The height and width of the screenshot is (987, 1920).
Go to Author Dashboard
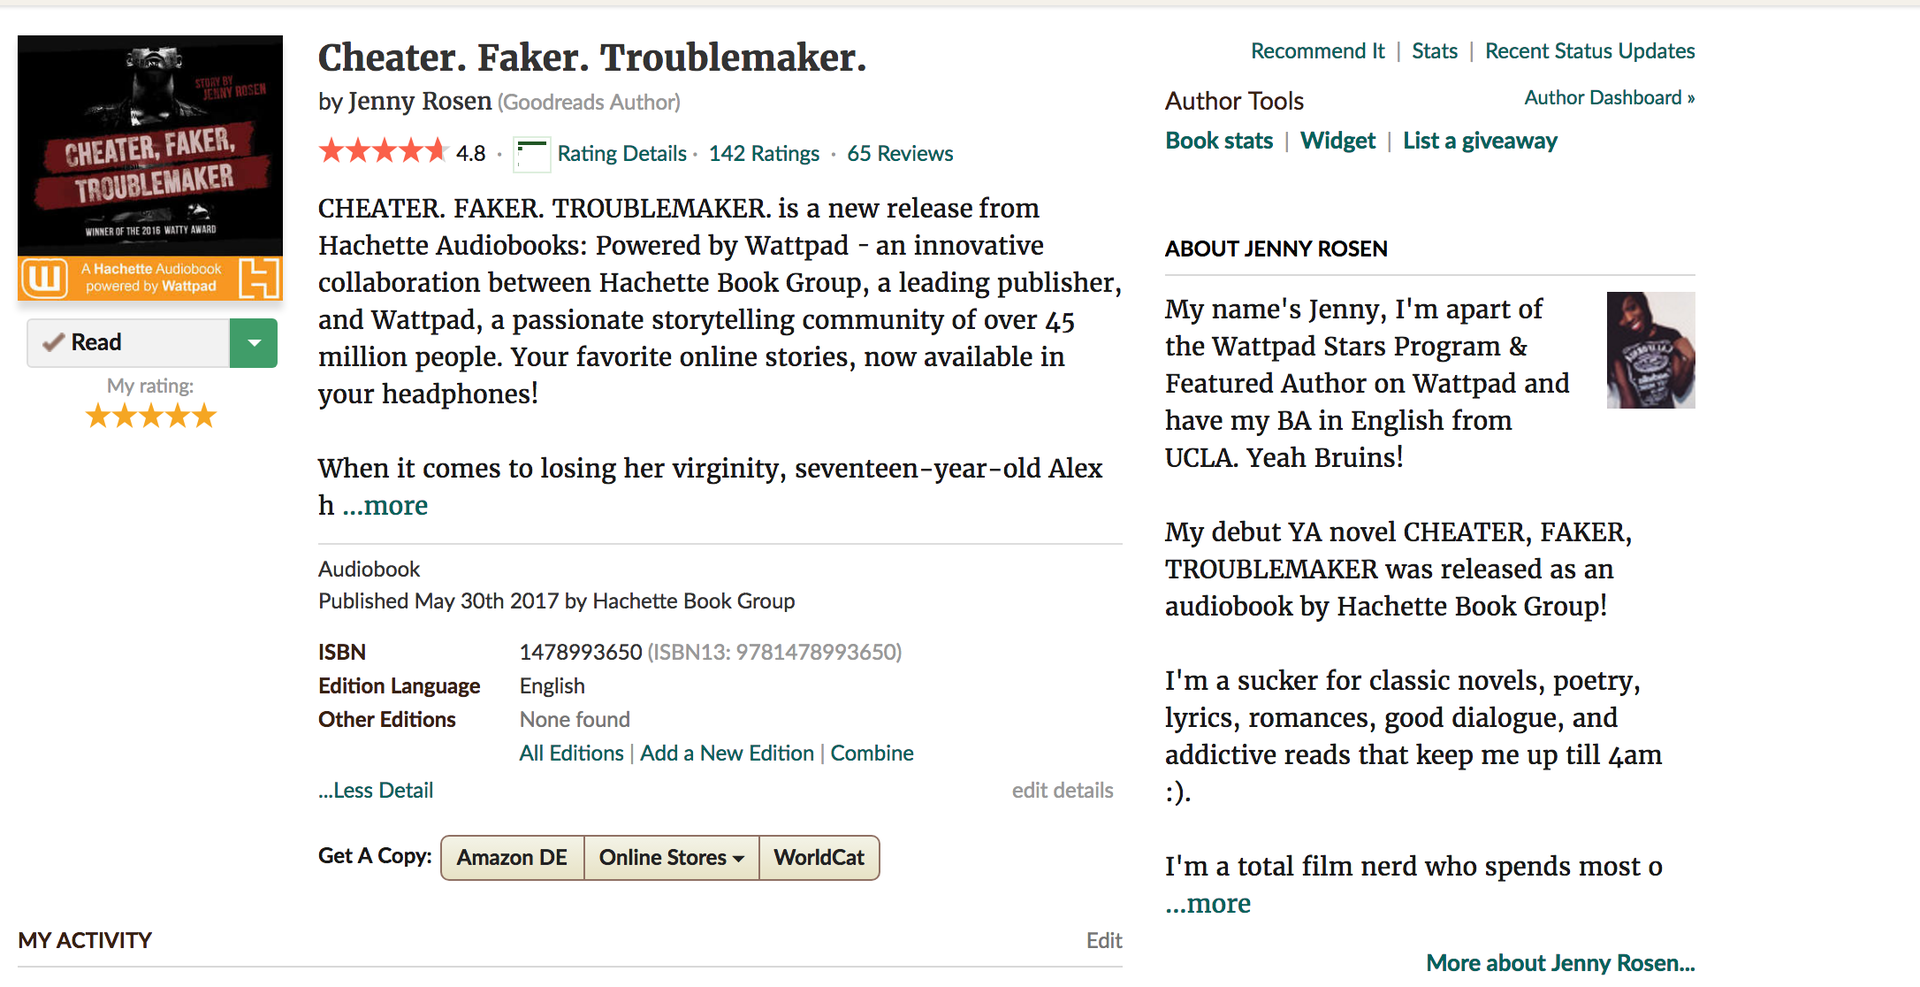click(x=1609, y=98)
